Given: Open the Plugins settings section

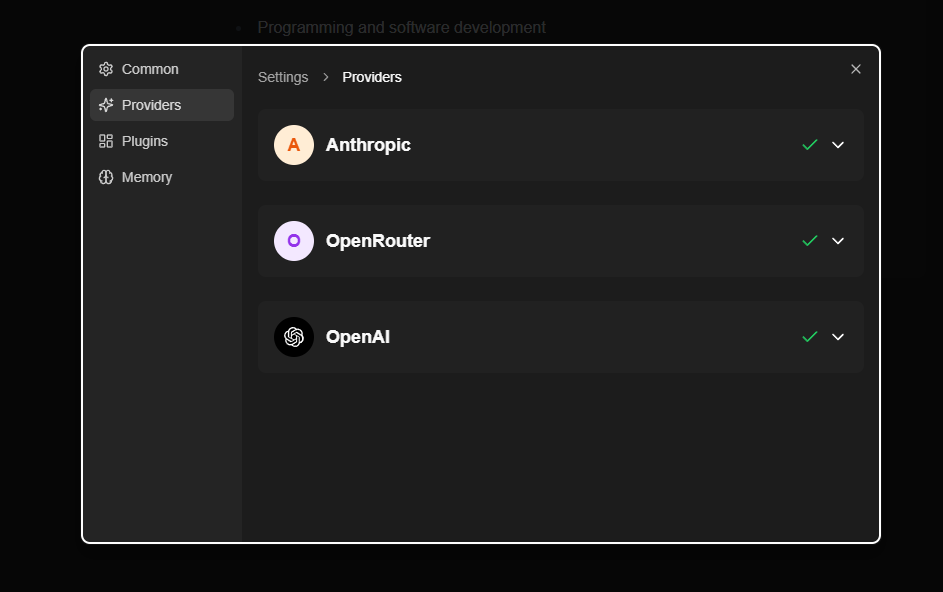Looking at the screenshot, I should click(x=162, y=141).
